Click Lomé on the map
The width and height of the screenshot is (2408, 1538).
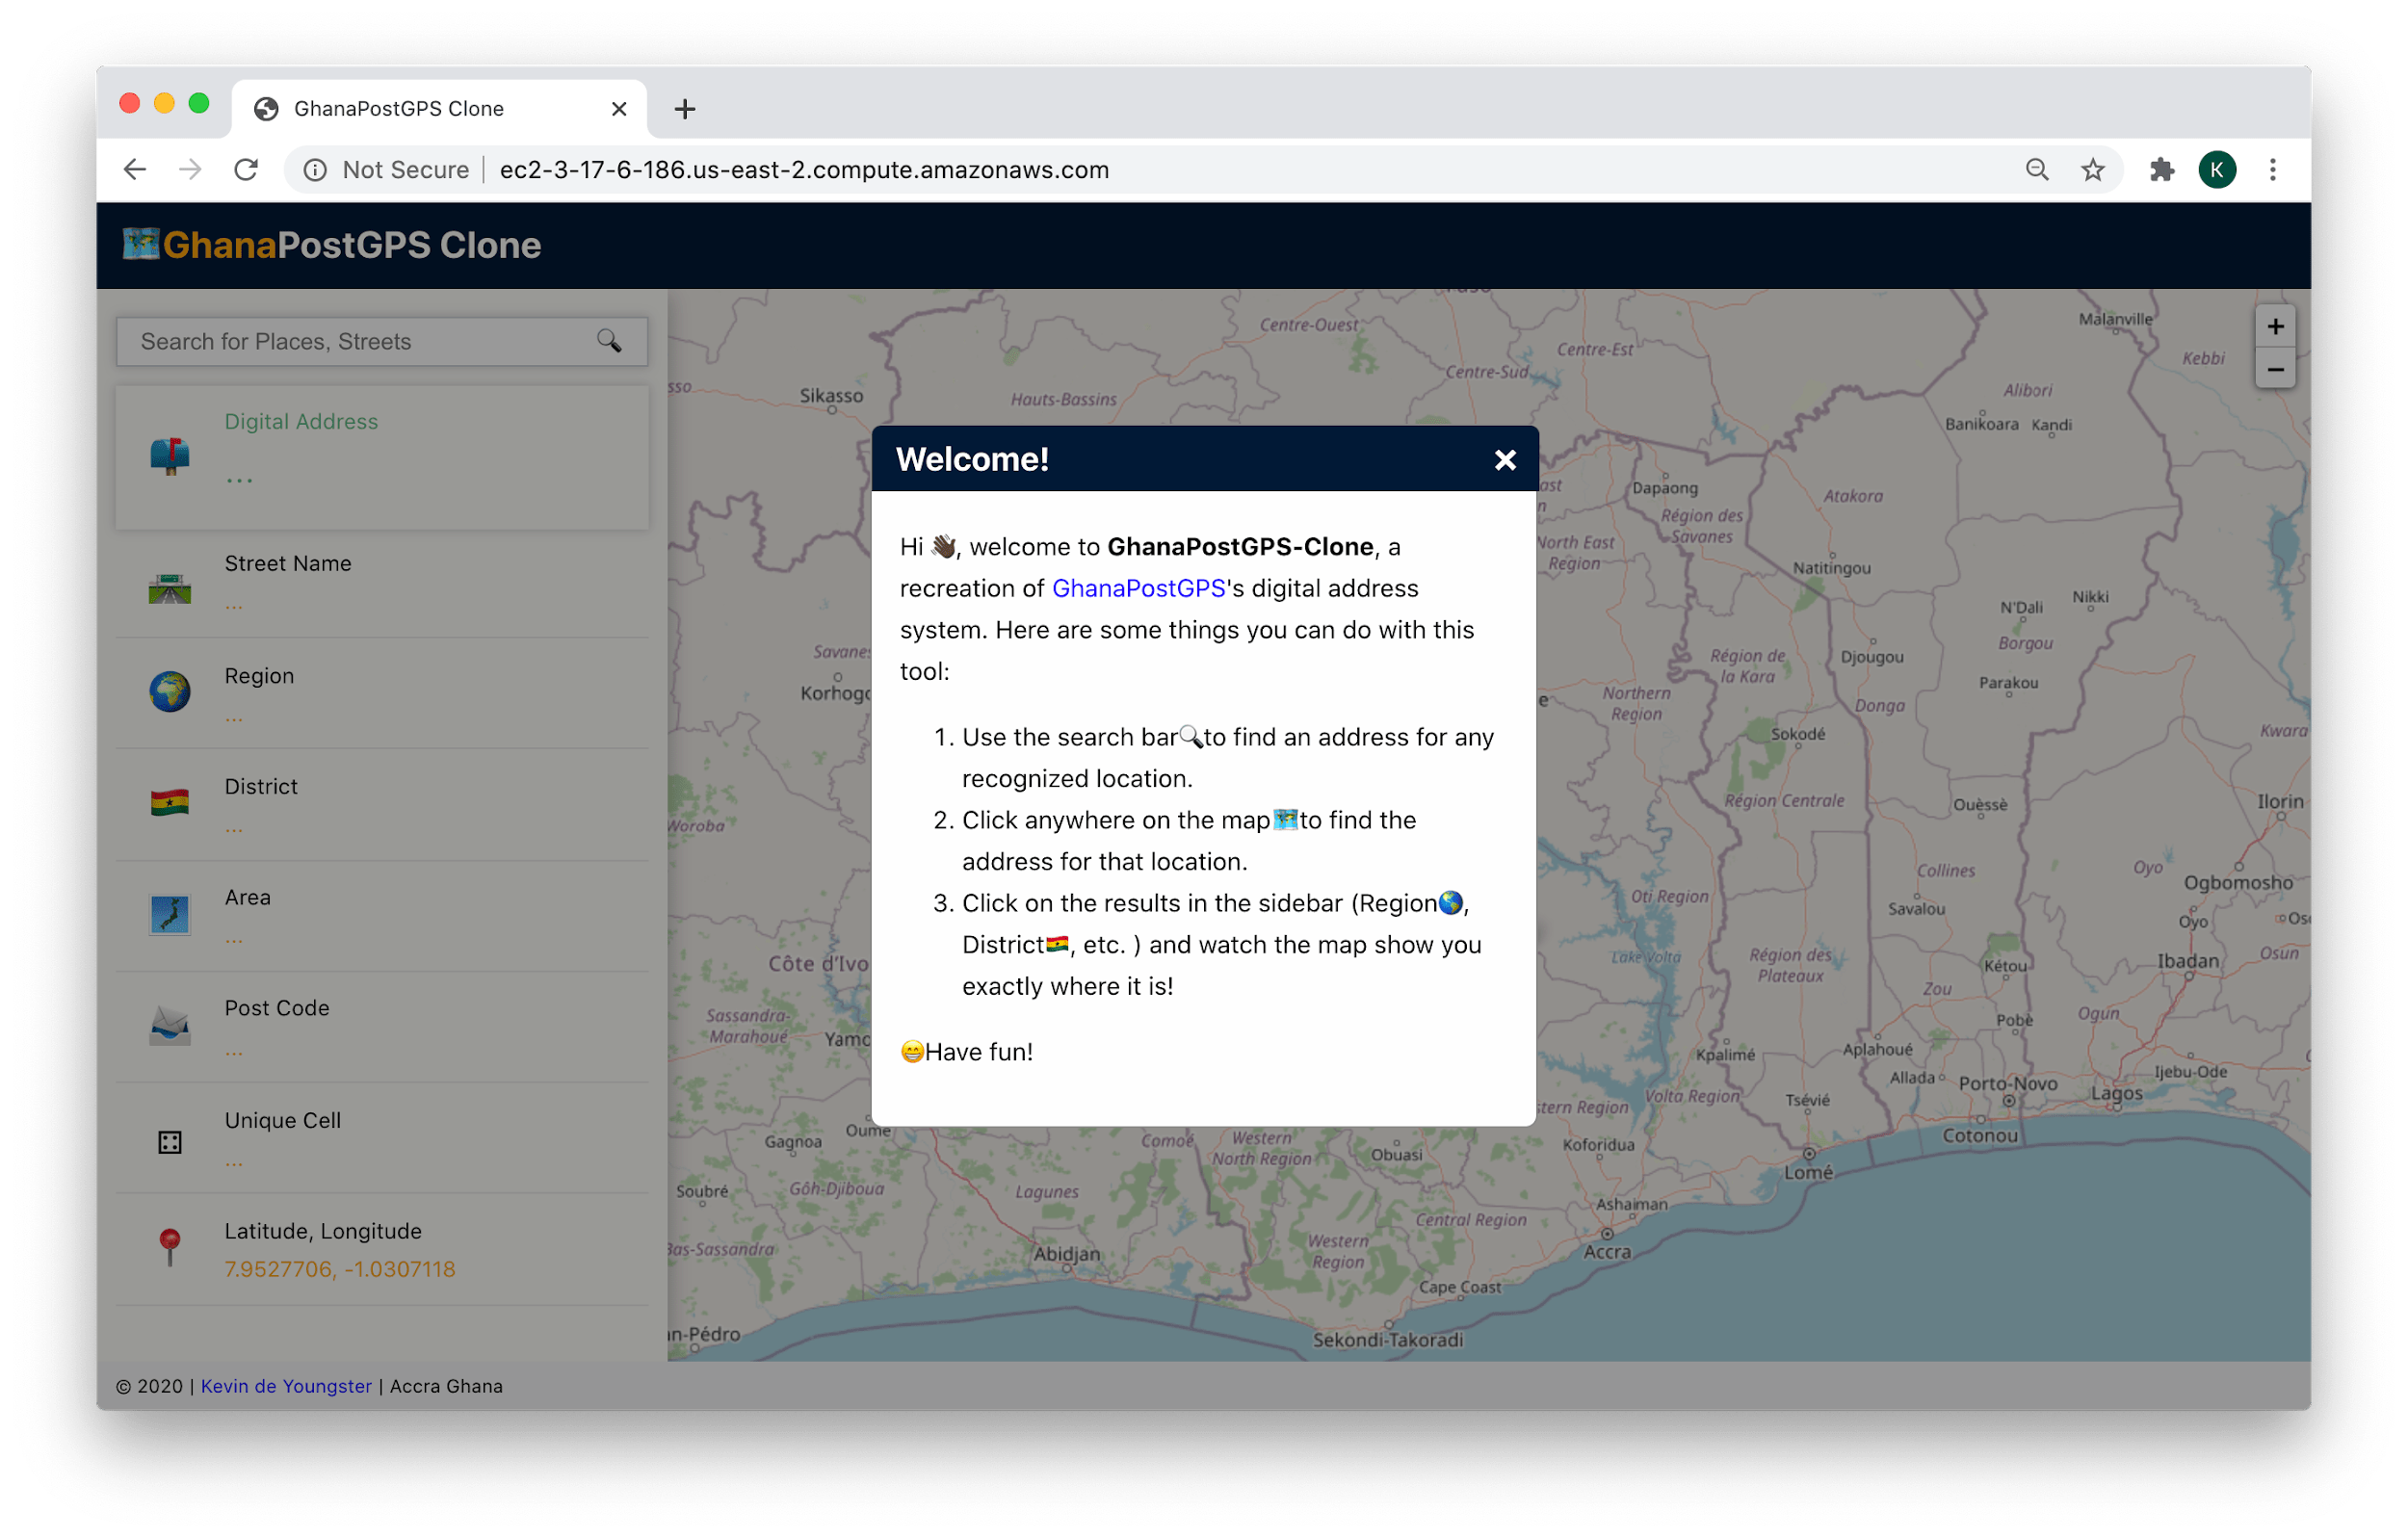(1809, 1172)
